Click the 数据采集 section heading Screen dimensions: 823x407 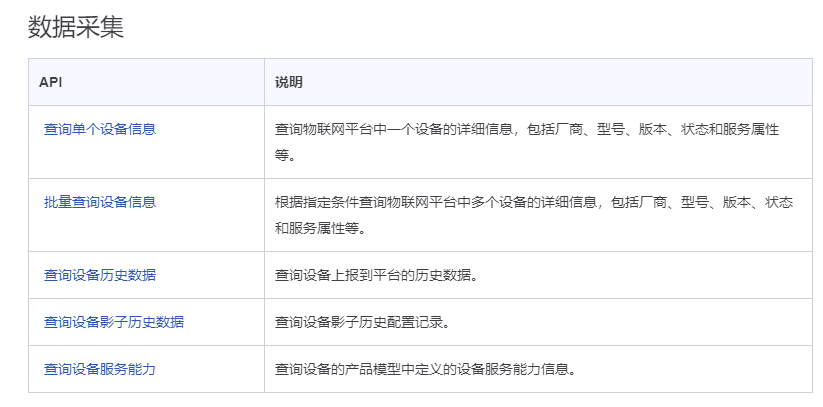[x=76, y=27]
